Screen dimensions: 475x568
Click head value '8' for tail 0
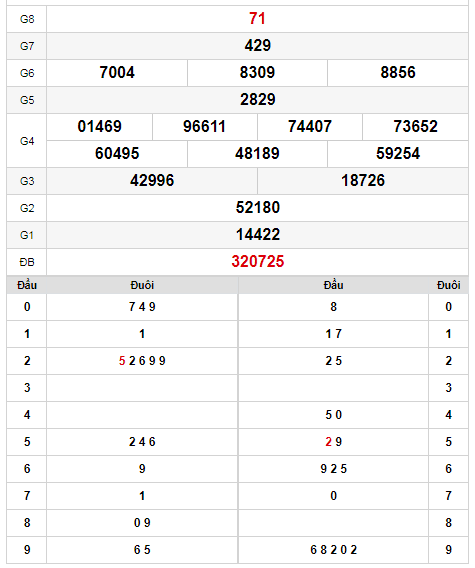click(333, 307)
